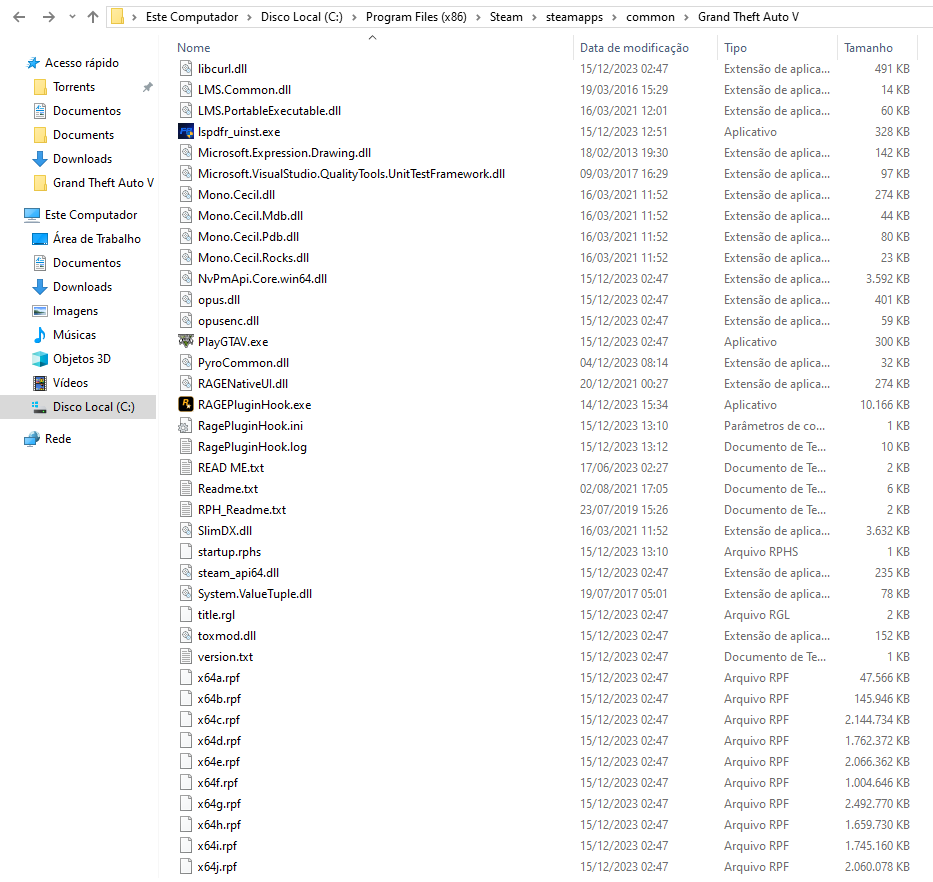Click Disco Local (C:) breadcrumb segment
This screenshot has height=882, width=933.
[x=302, y=17]
